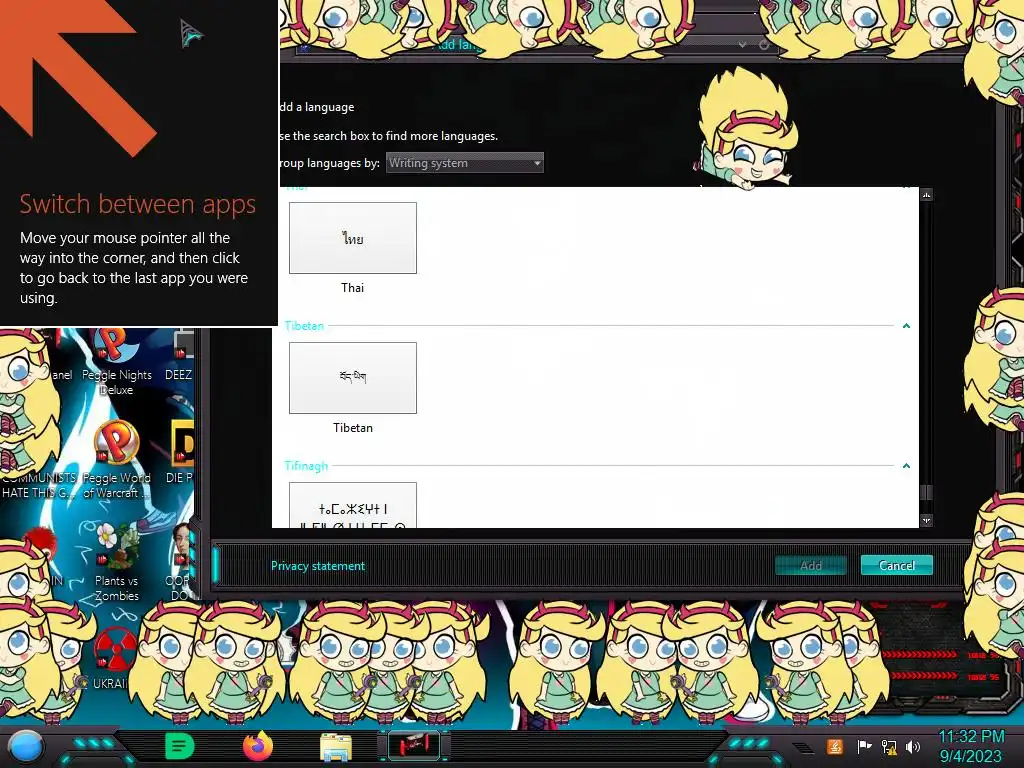The width and height of the screenshot is (1024, 768).
Task: Open the Plants vs Zombies desktop shortcut
Action: pyautogui.click(x=116, y=562)
